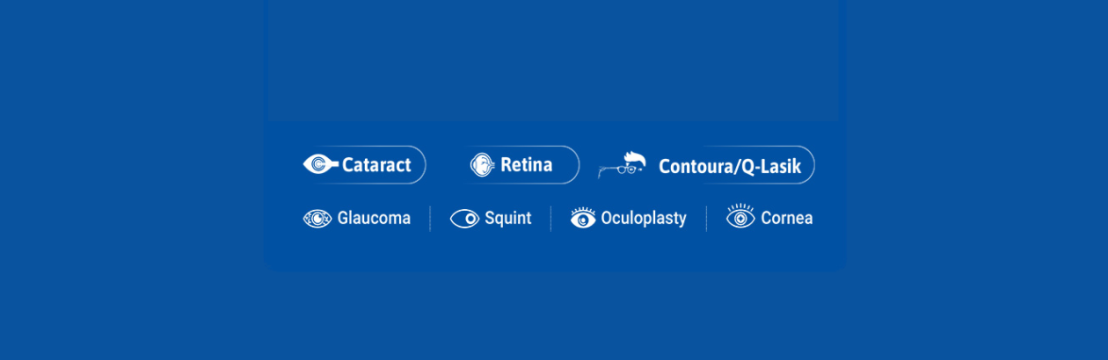Click the Glaucoma eye icon
The width and height of the screenshot is (1108, 360).
[x=317, y=219]
